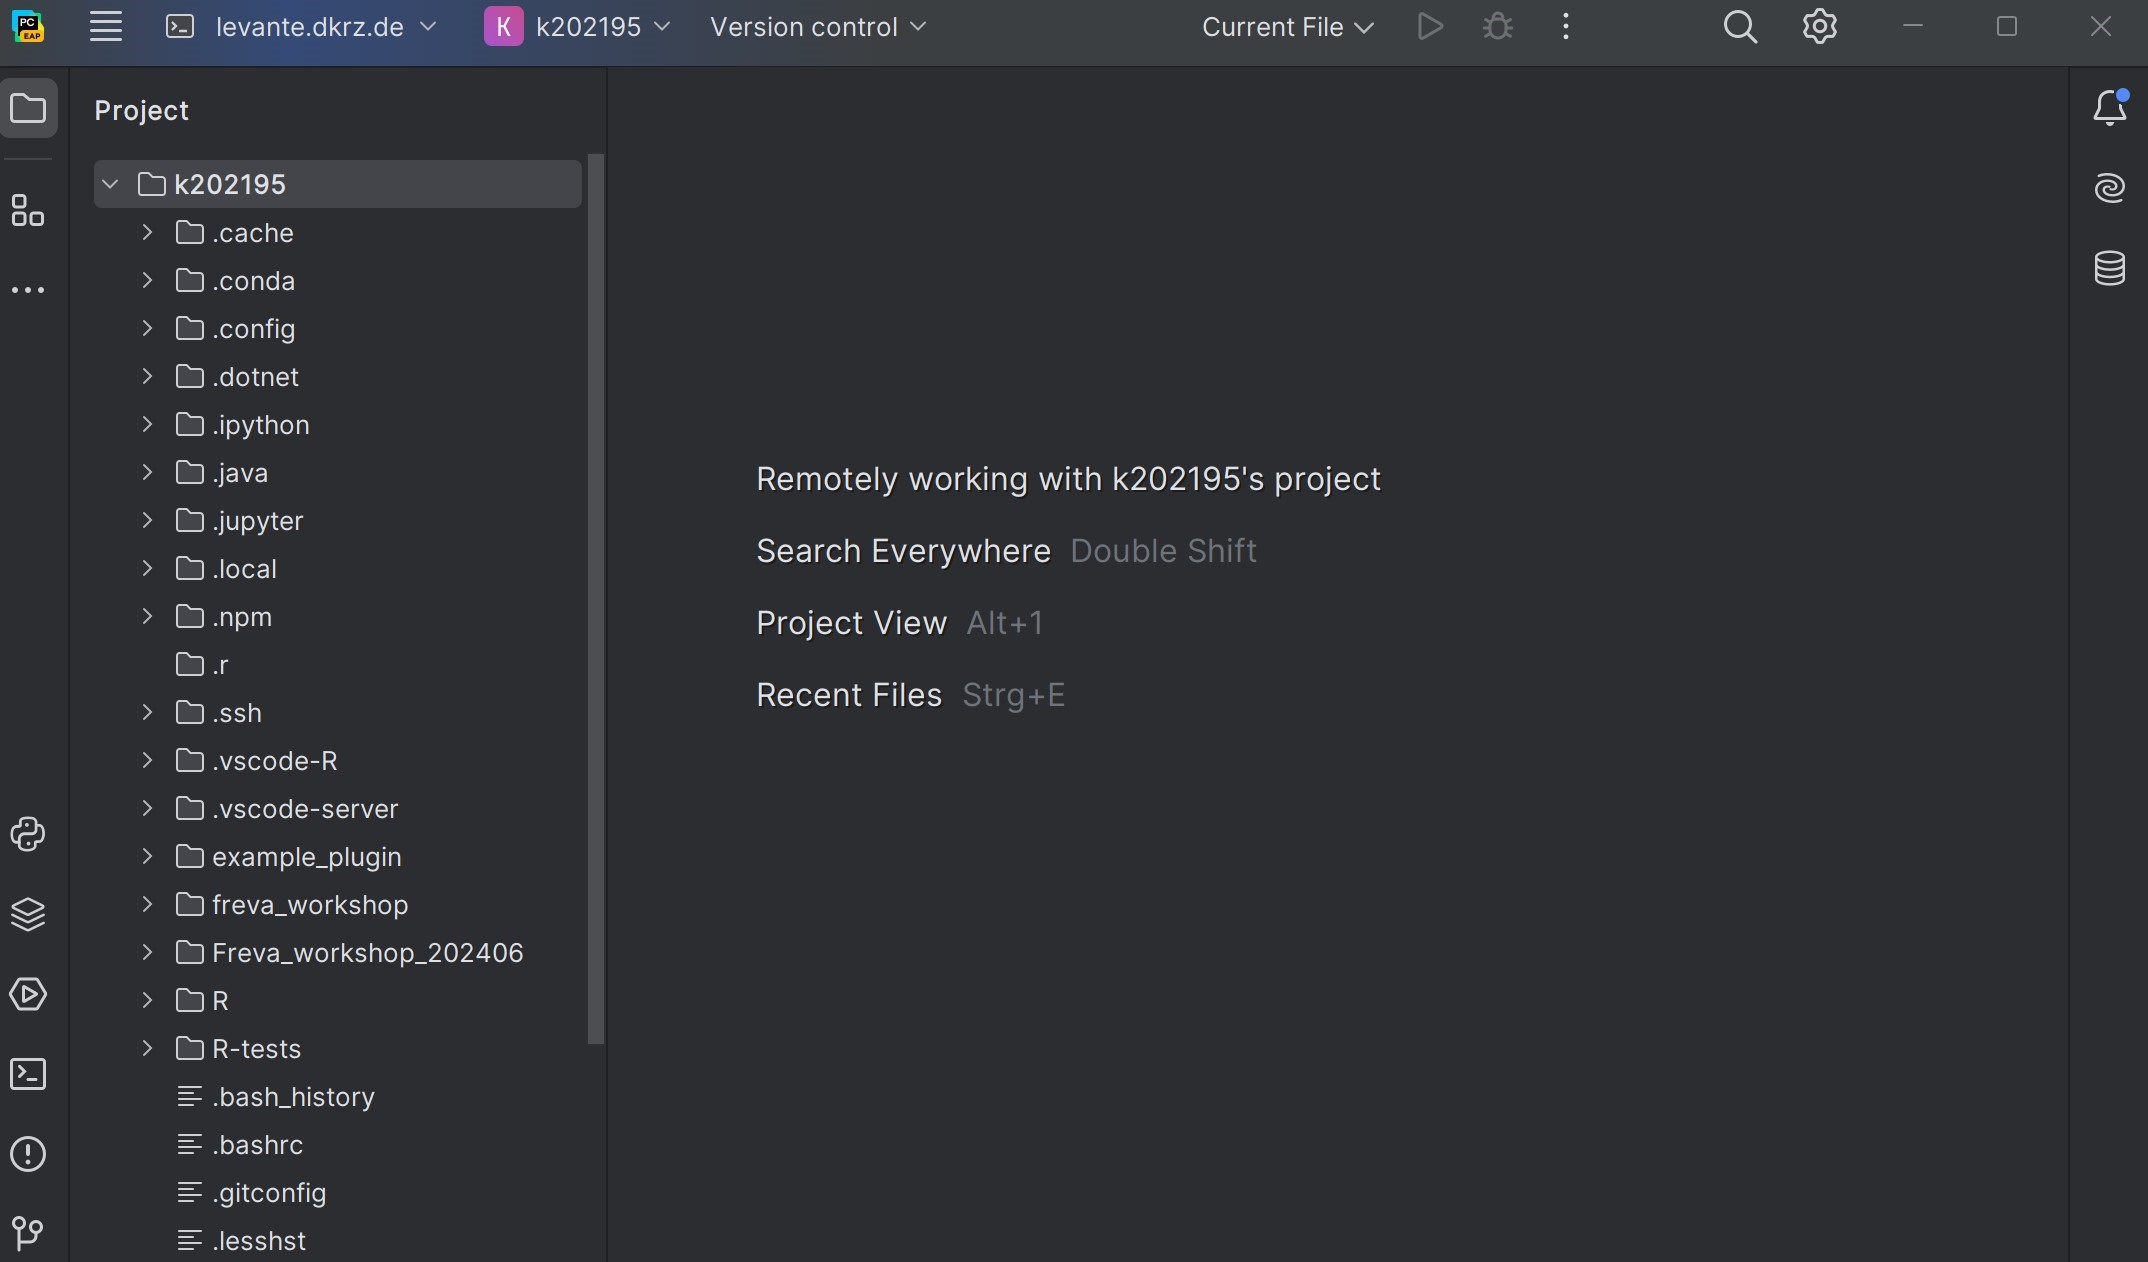Open the Problems tool window
The width and height of the screenshot is (2148, 1262).
[27, 1154]
